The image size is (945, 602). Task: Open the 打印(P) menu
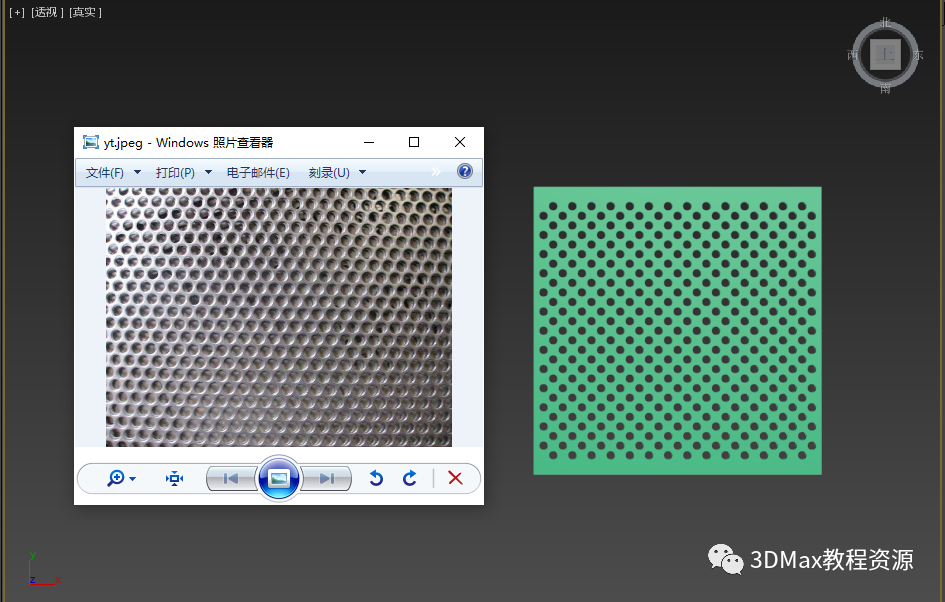pos(175,173)
